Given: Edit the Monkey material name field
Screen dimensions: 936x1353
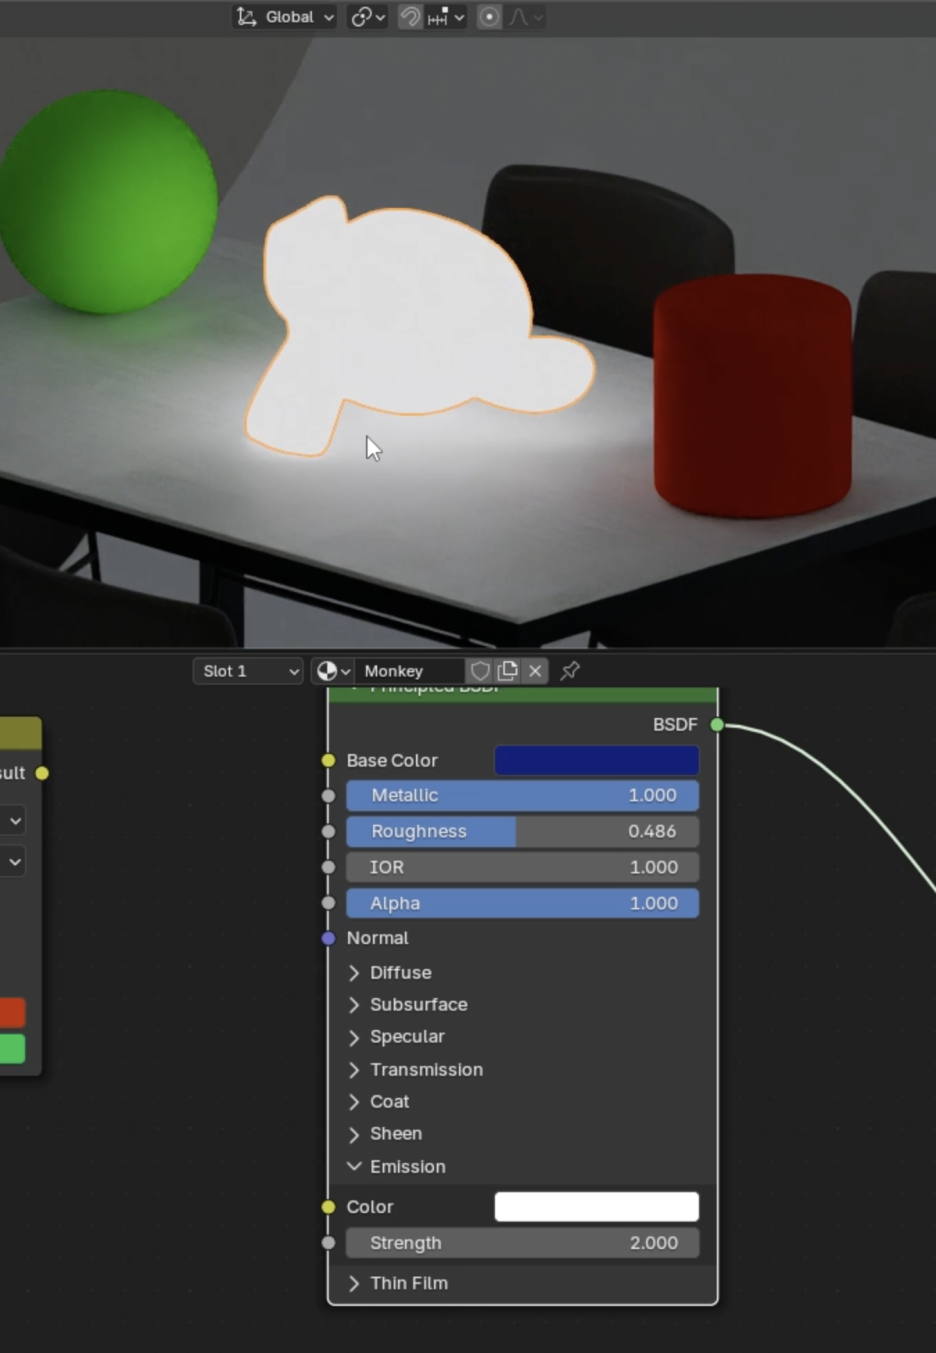Looking at the screenshot, I should [x=410, y=671].
